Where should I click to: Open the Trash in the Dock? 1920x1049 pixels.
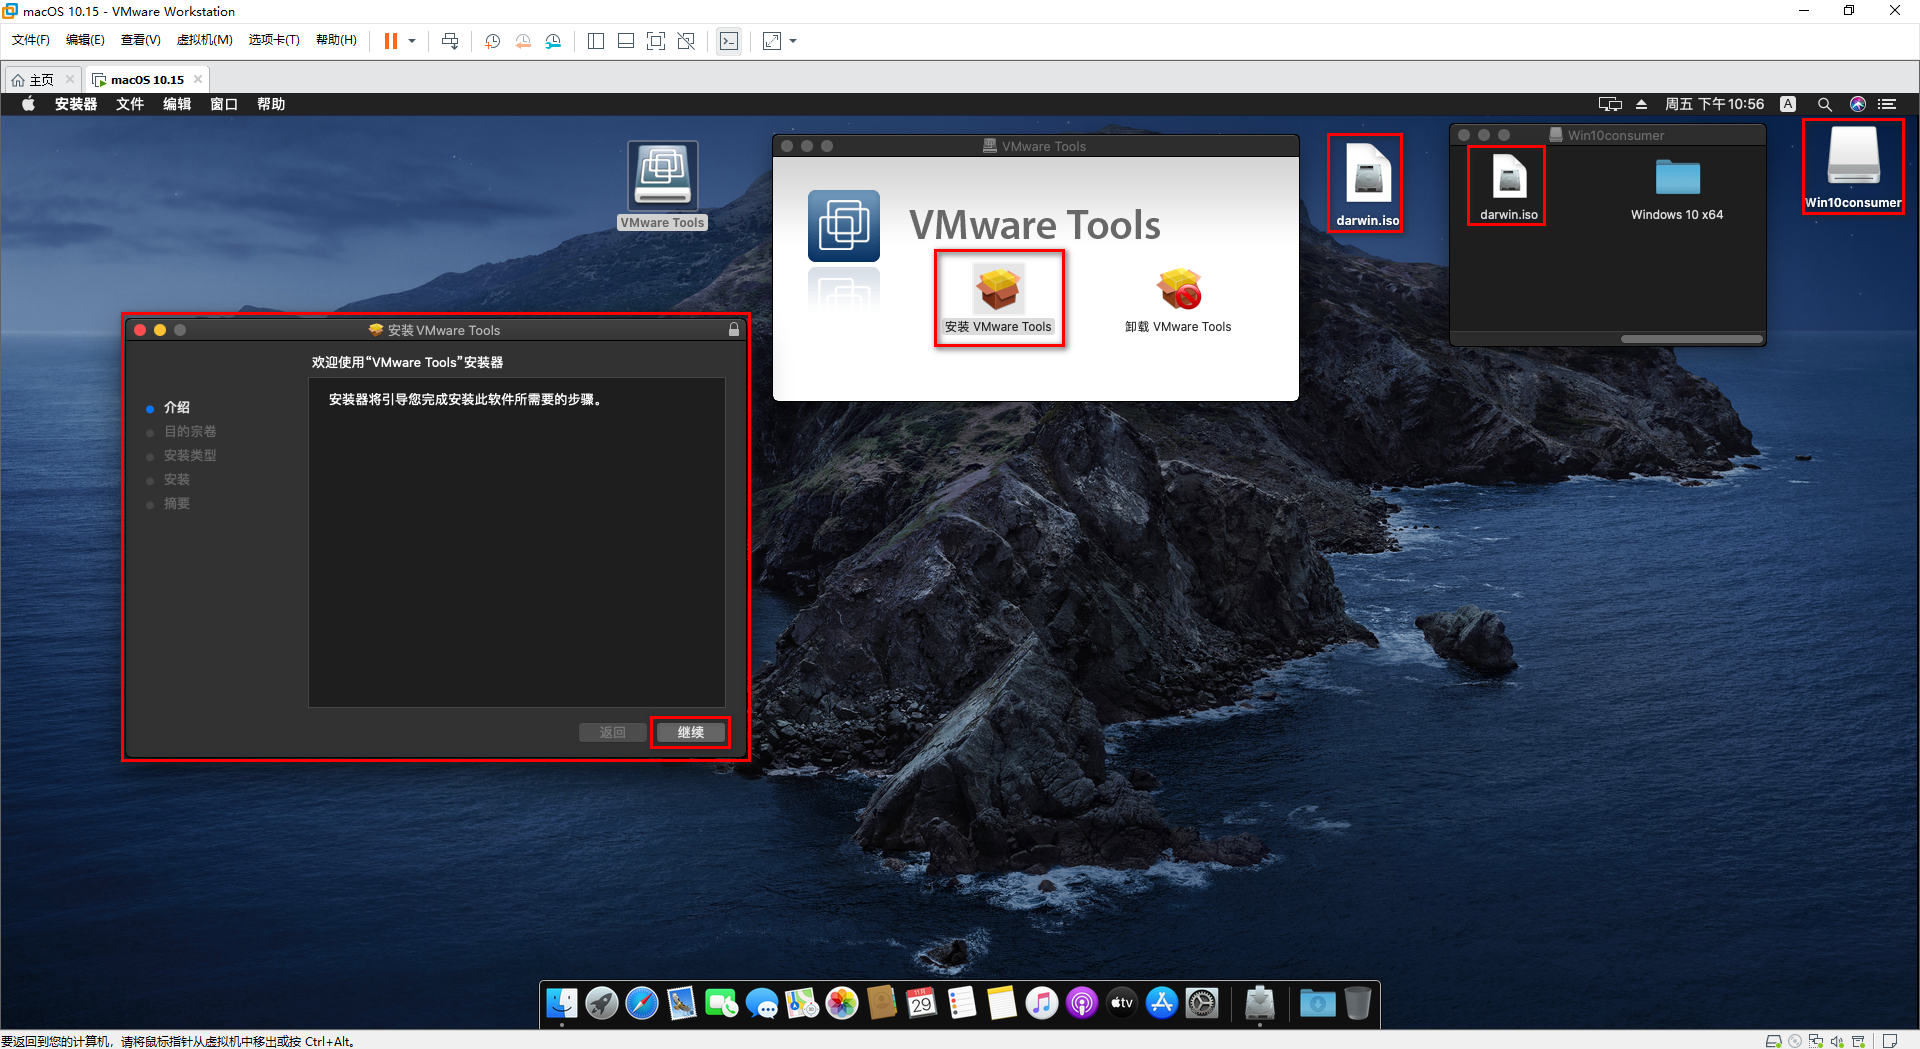1358,1003
